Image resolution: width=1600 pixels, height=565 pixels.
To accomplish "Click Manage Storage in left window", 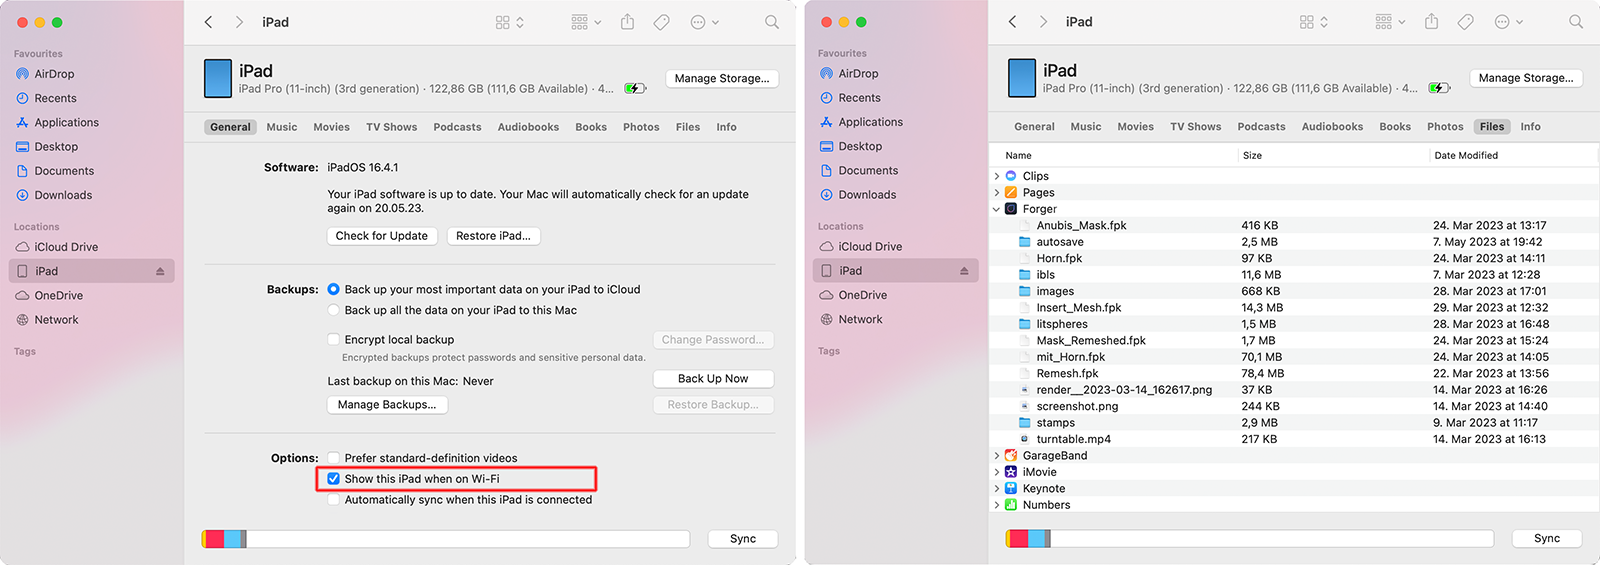I will click(722, 78).
